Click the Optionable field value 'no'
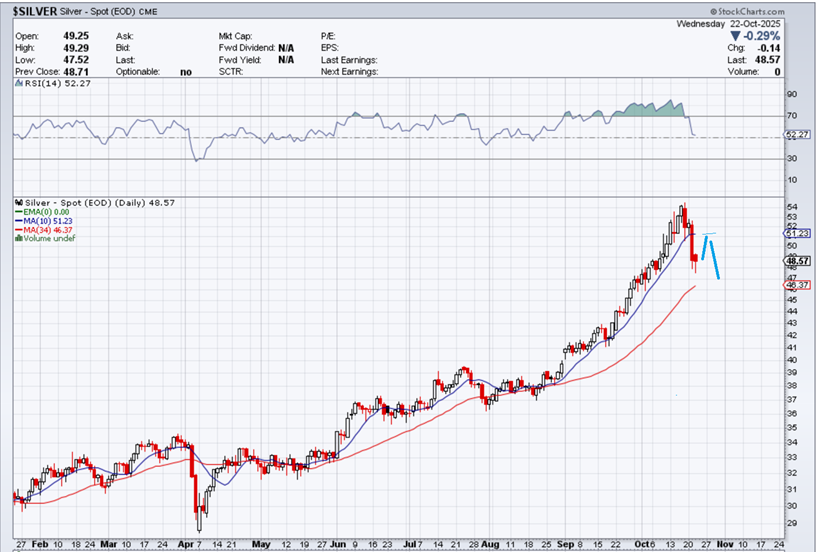 click(x=186, y=72)
